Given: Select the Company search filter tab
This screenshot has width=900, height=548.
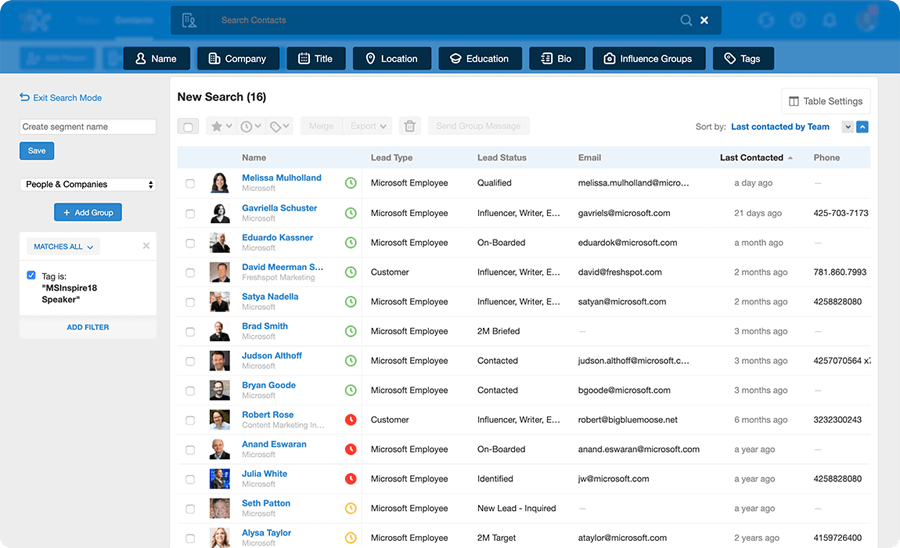Looking at the screenshot, I should pyautogui.click(x=238, y=59).
